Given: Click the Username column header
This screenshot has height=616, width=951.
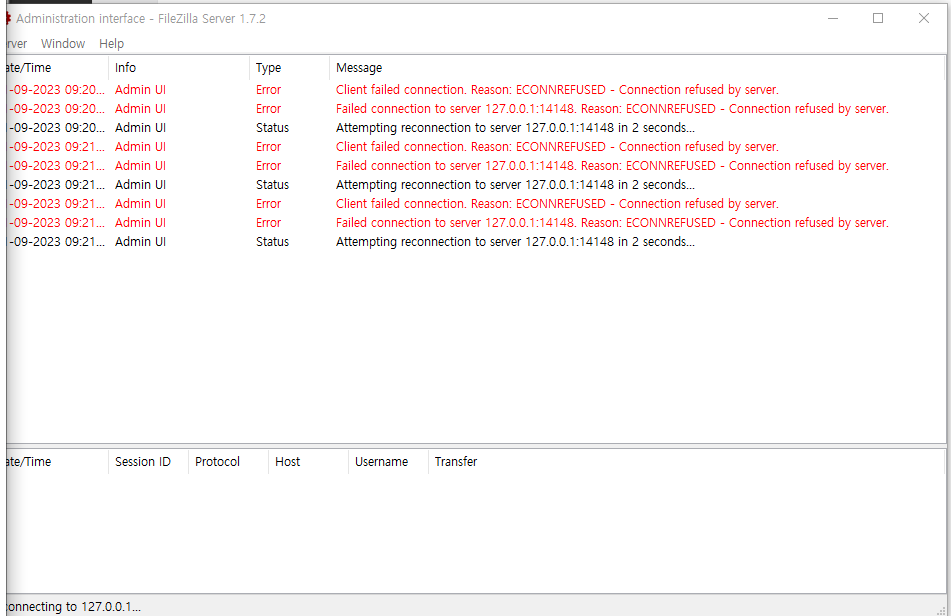Looking at the screenshot, I should [x=388, y=461].
